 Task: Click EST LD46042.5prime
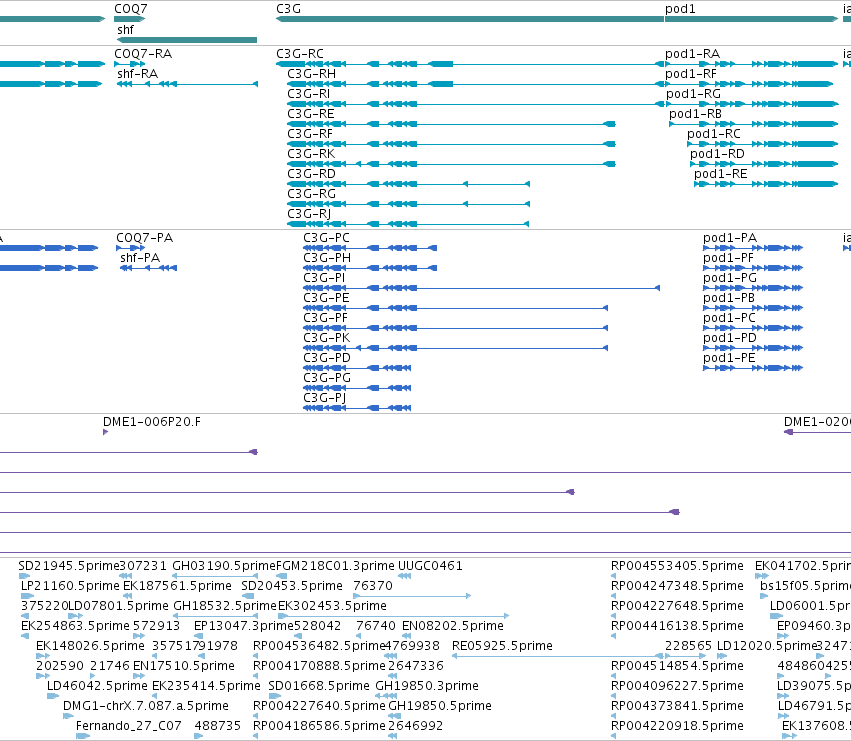tap(97, 686)
